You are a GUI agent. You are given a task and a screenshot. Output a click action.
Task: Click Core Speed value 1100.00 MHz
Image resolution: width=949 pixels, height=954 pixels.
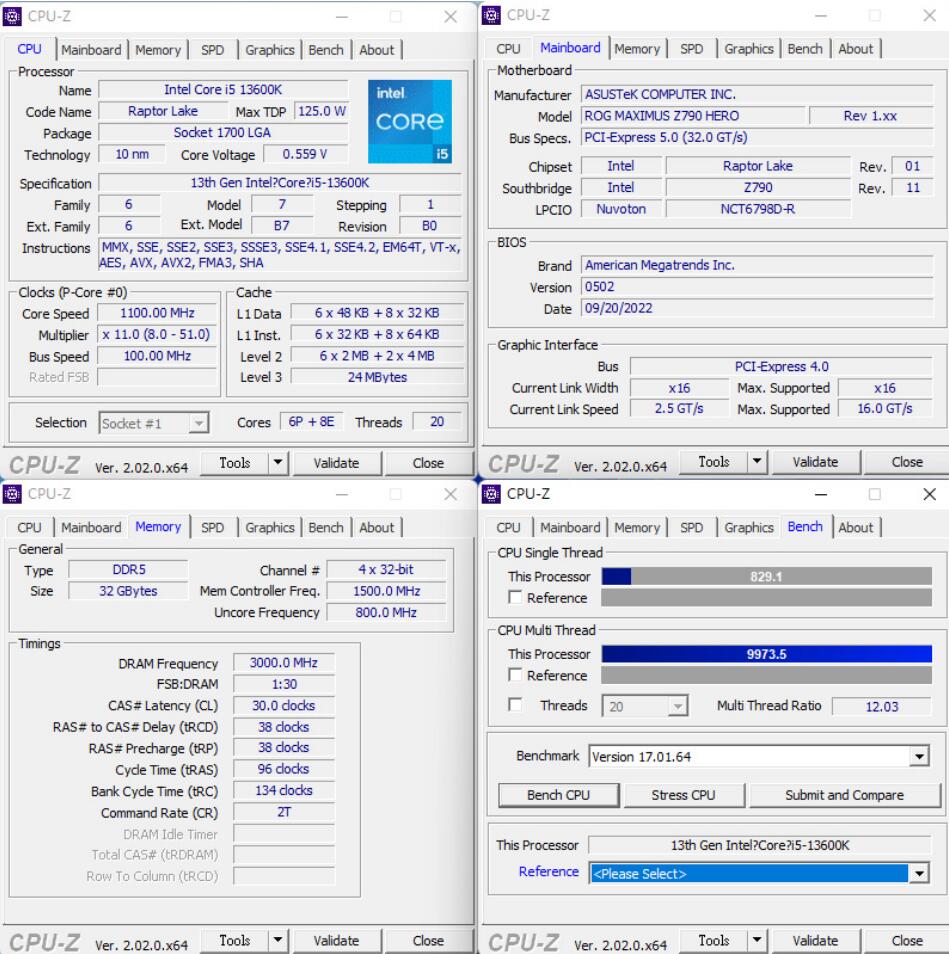(x=157, y=313)
